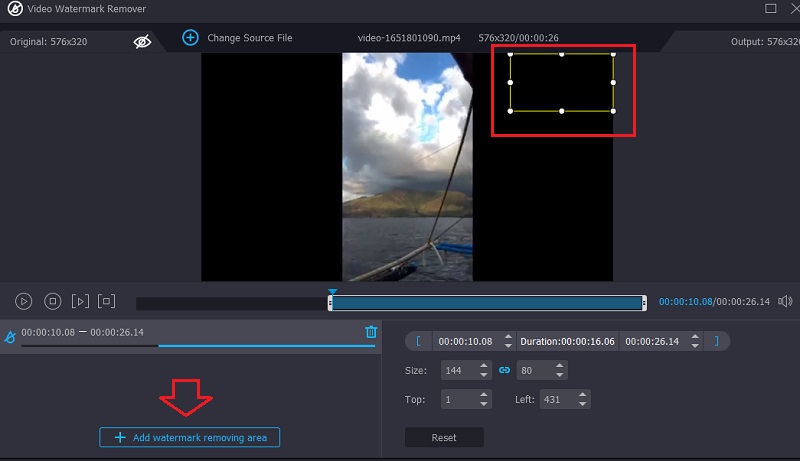The height and width of the screenshot is (461, 800).
Task: Click the Reset button
Action: (x=444, y=437)
